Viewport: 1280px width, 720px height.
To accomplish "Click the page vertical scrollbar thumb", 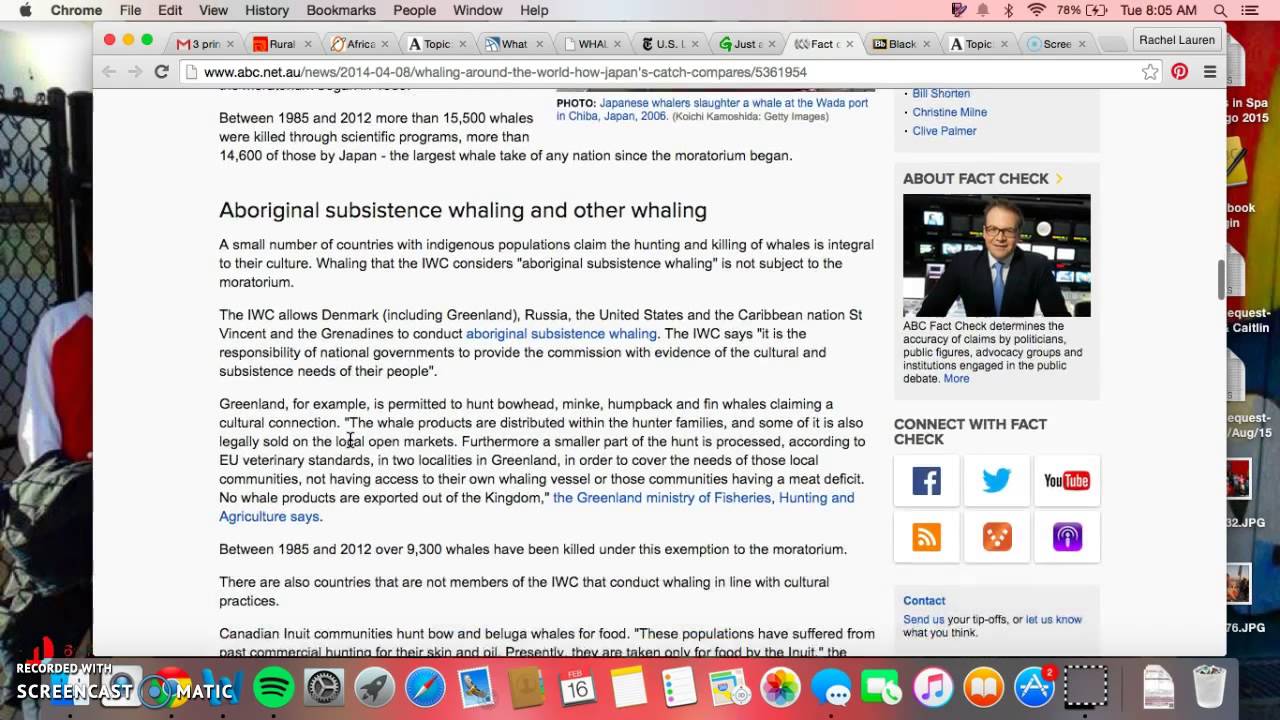I will click(x=1220, y=279).
